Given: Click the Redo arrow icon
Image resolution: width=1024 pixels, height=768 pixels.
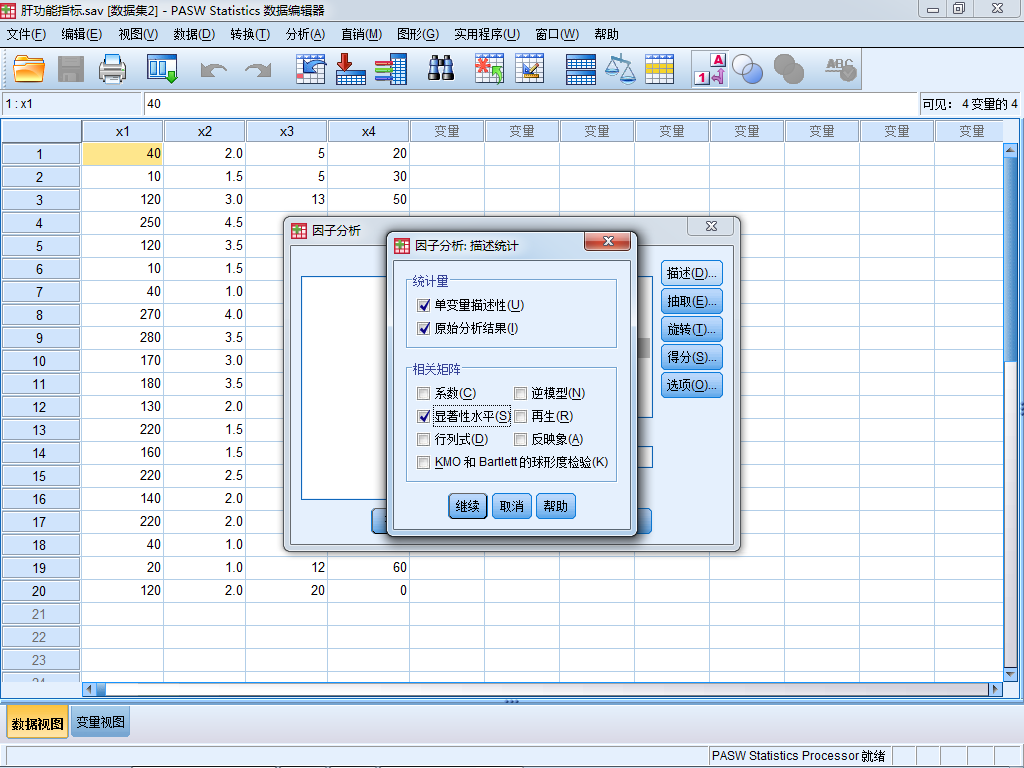Looking at the screenshot, I should pyautogui.click(x=258, y=70).
